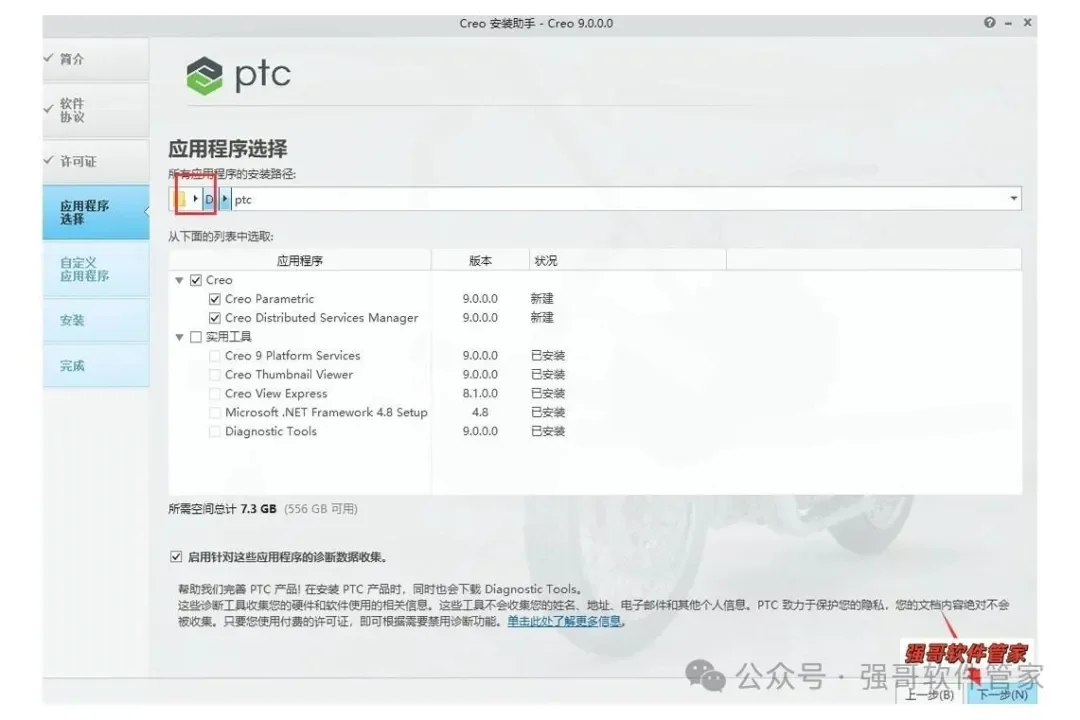Image resolution: width=1080 pixels, height=720 pixels.
Task: Check Creo View Express box
Action: pyautogui.click(x=214, y=393)
